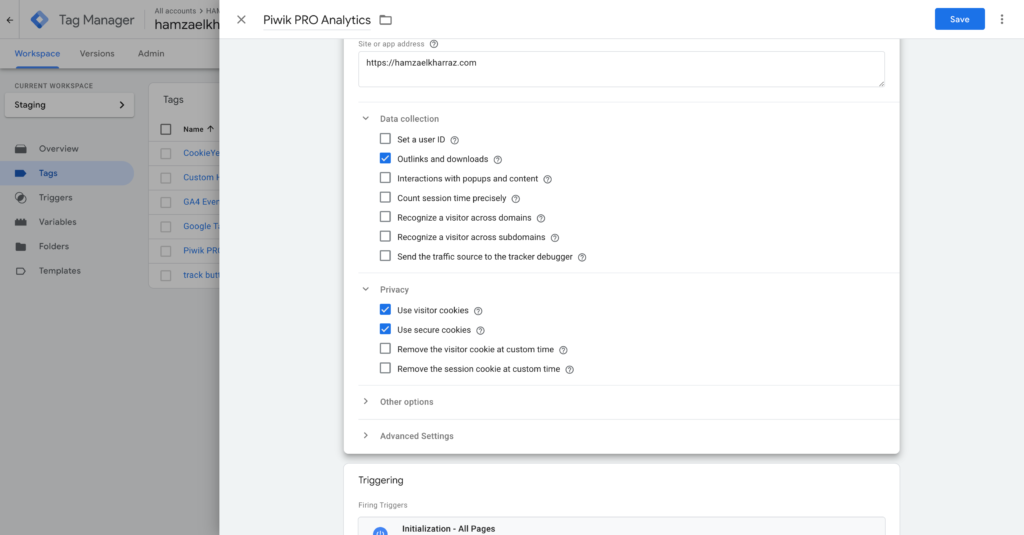1024x535 pixels.
Task: Enable Set a user ID checkbox
Action: 385,139
